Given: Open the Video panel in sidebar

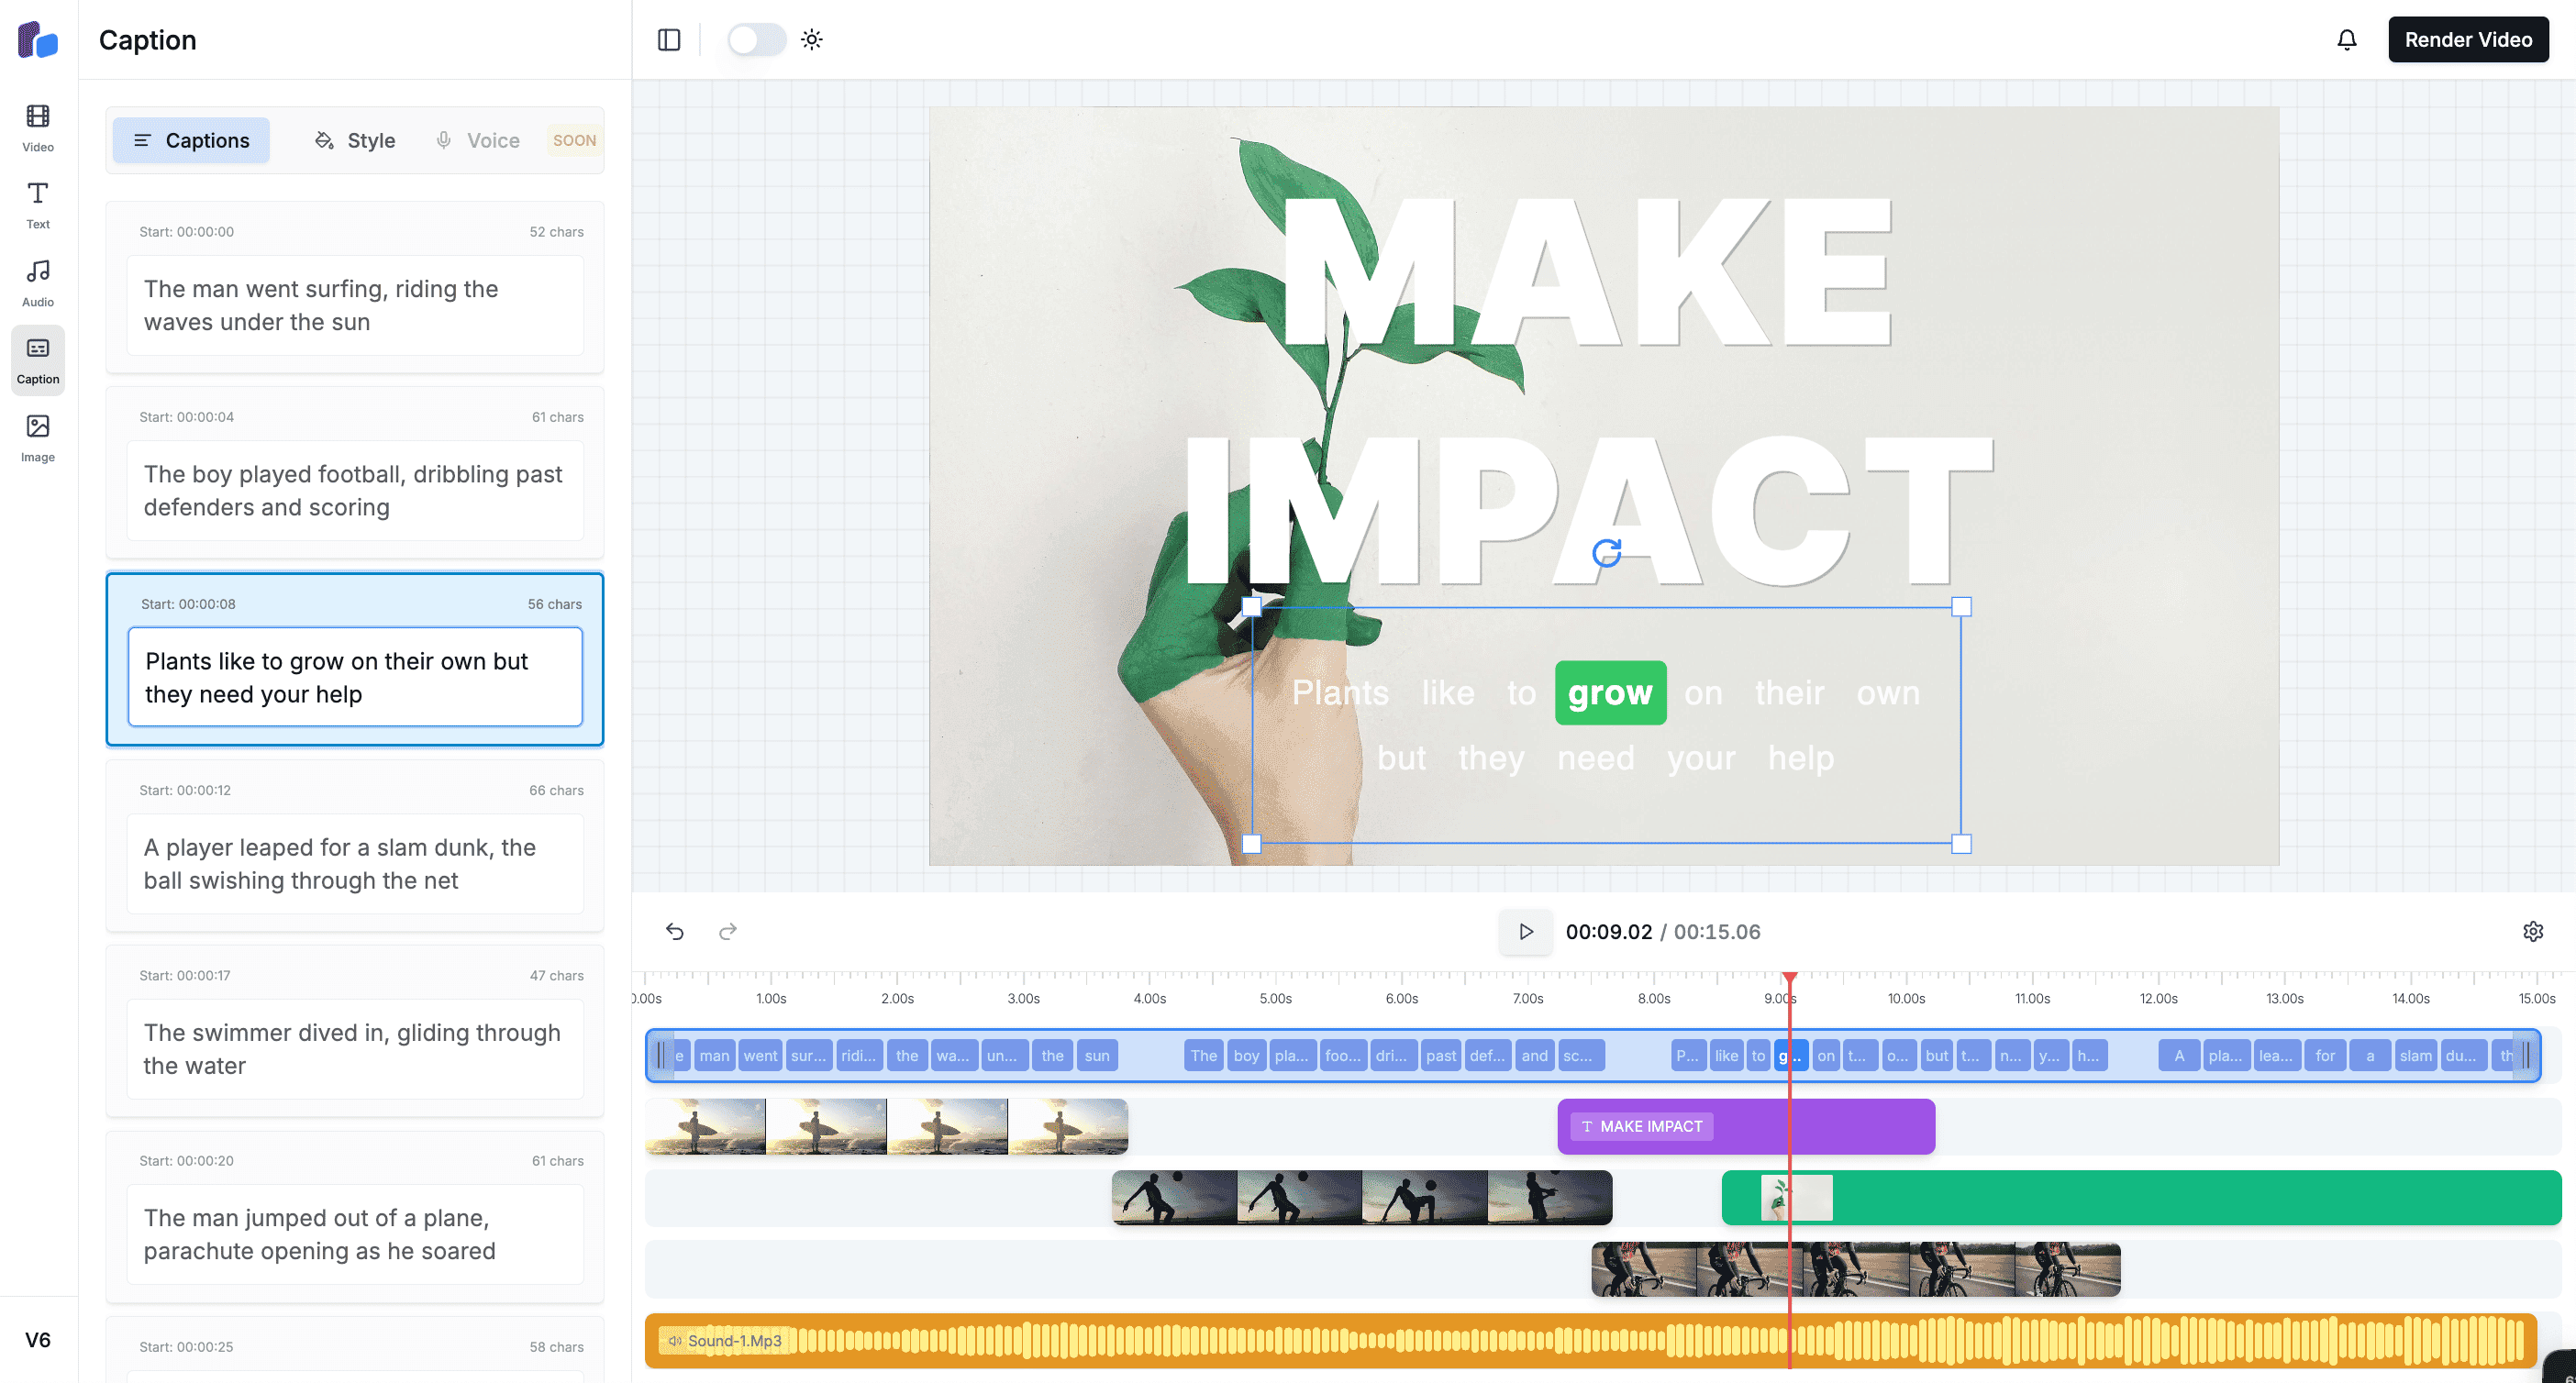Looking at the screenshot, I should coord(38,127).
